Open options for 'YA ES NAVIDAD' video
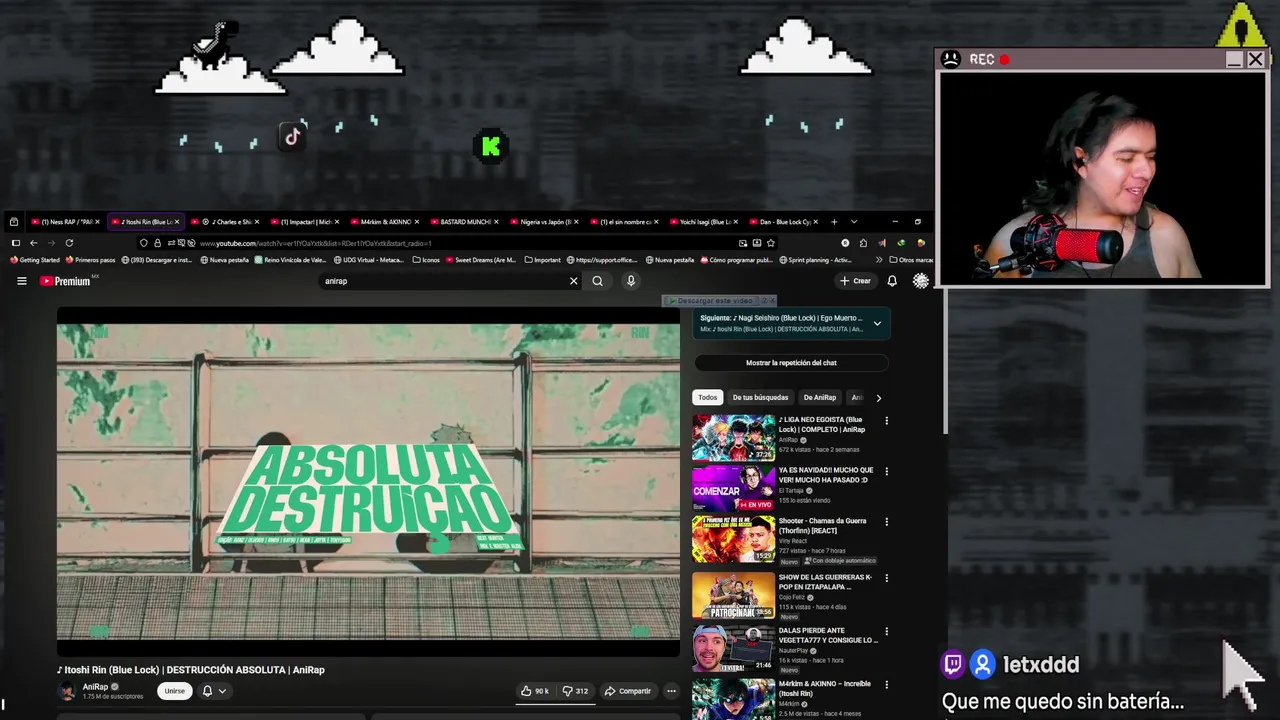The height and width of the screenshot is (720, 1280). 886,471
